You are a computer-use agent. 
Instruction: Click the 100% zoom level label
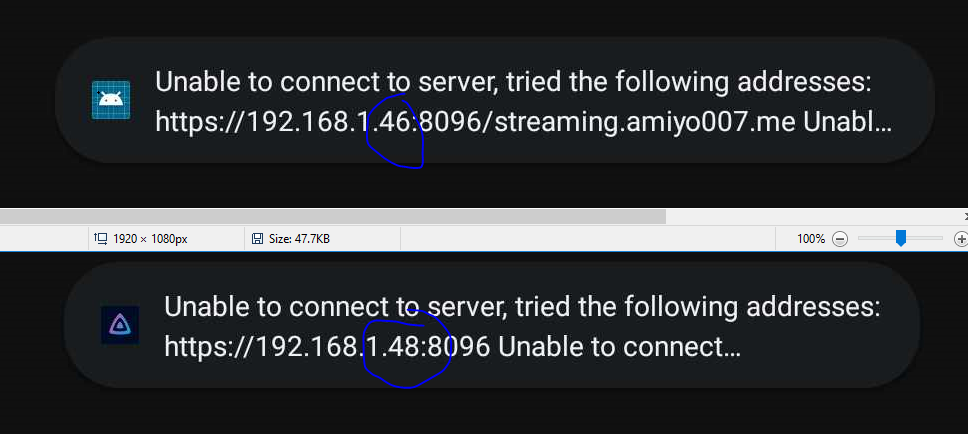point(811,239)
